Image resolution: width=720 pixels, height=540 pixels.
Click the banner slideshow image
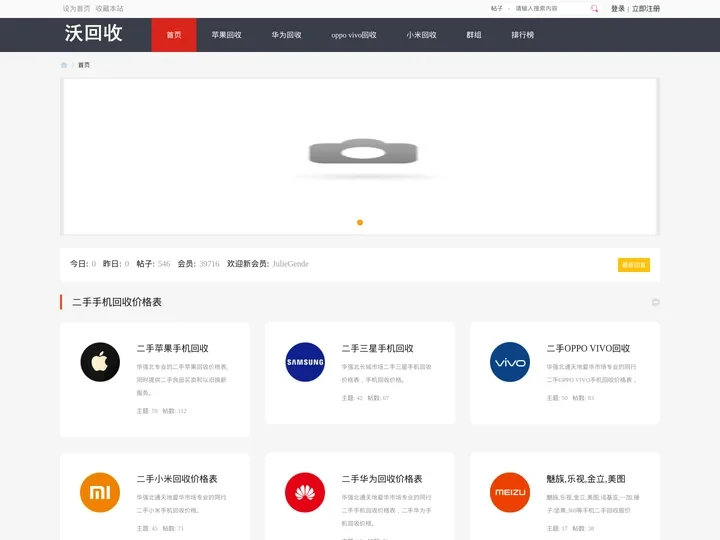point(360,157)
